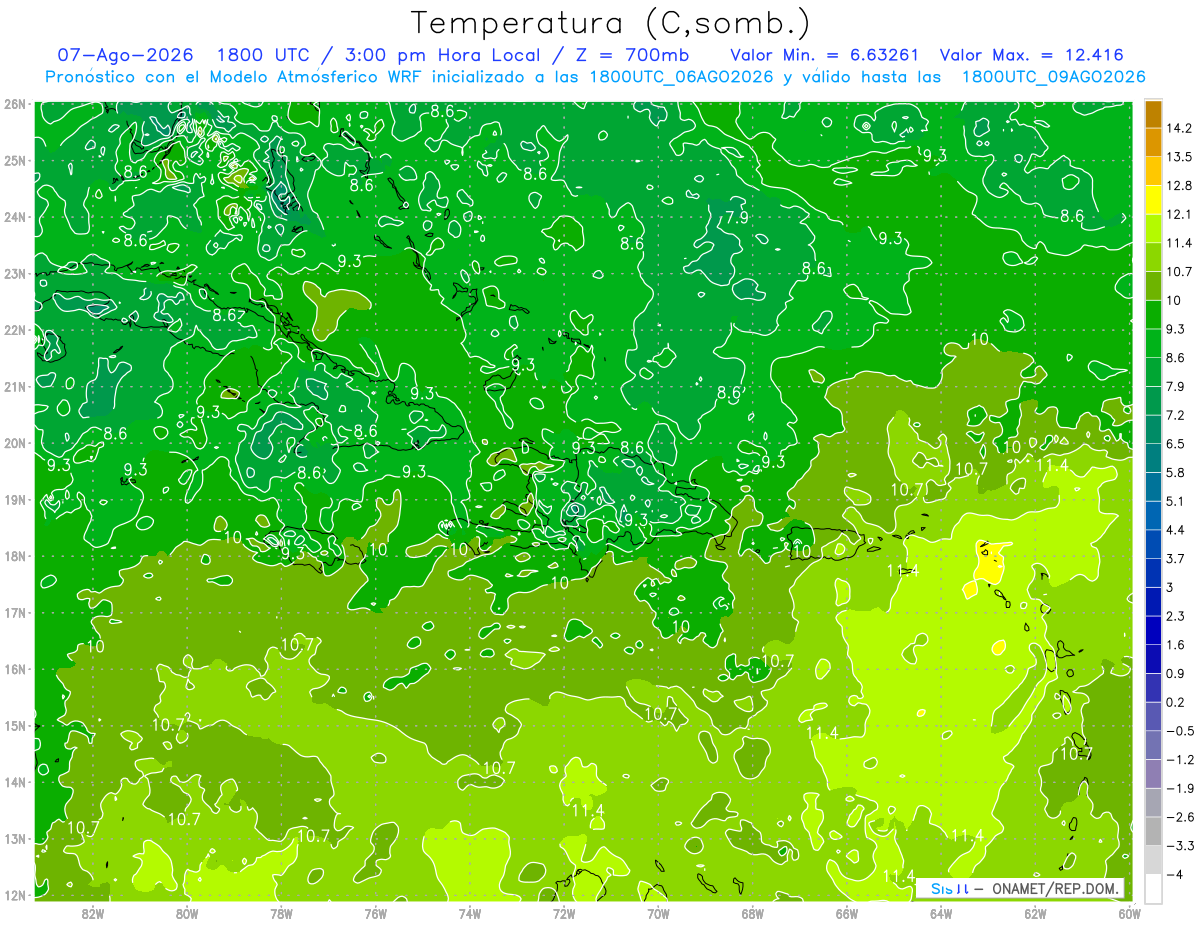The width and height of the screenshot is (1200, 927).
Task: Click the "7.2" color bar label
Action: coord(1175,415)
